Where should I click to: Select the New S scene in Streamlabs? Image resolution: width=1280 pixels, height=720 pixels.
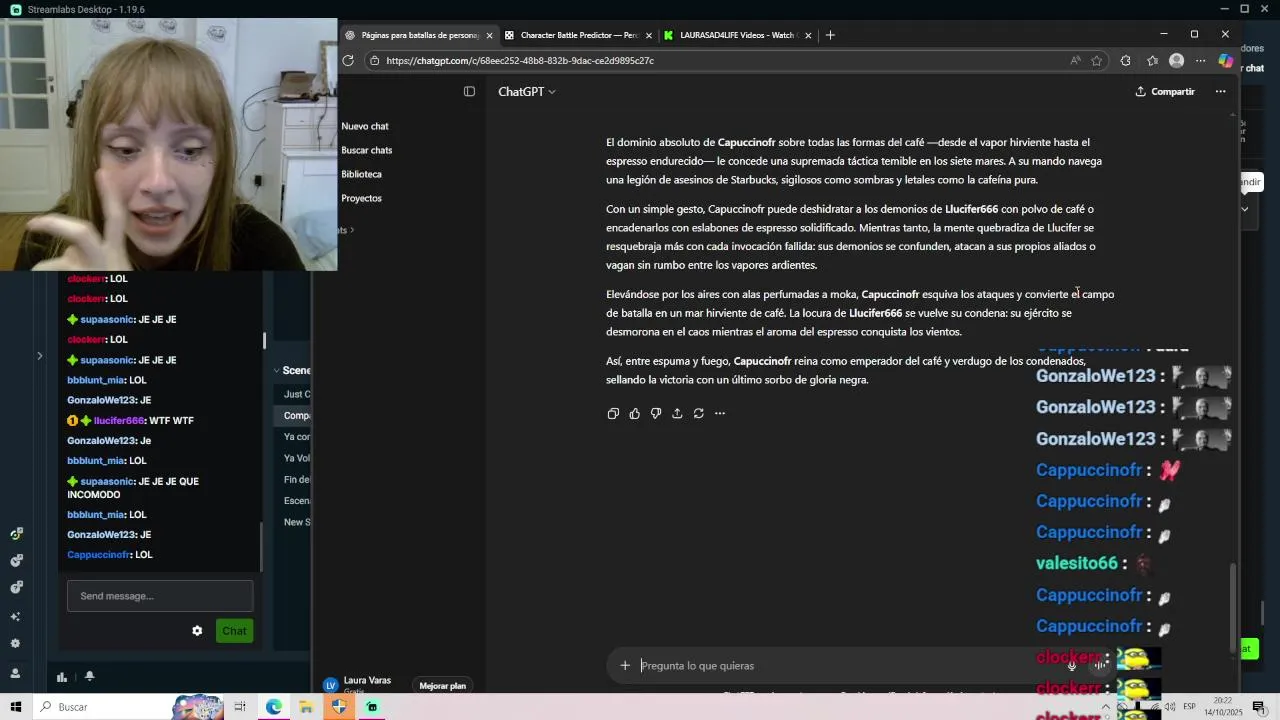point(297,522)
